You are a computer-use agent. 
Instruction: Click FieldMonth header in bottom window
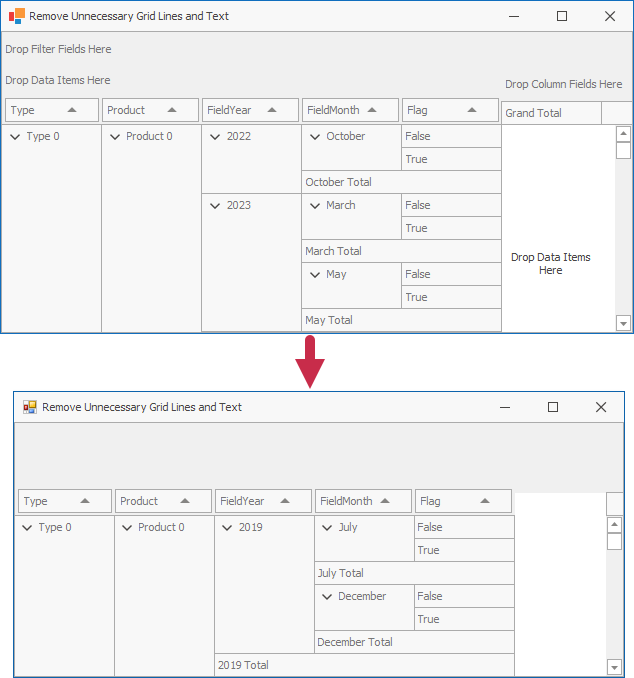click(363, 501)
